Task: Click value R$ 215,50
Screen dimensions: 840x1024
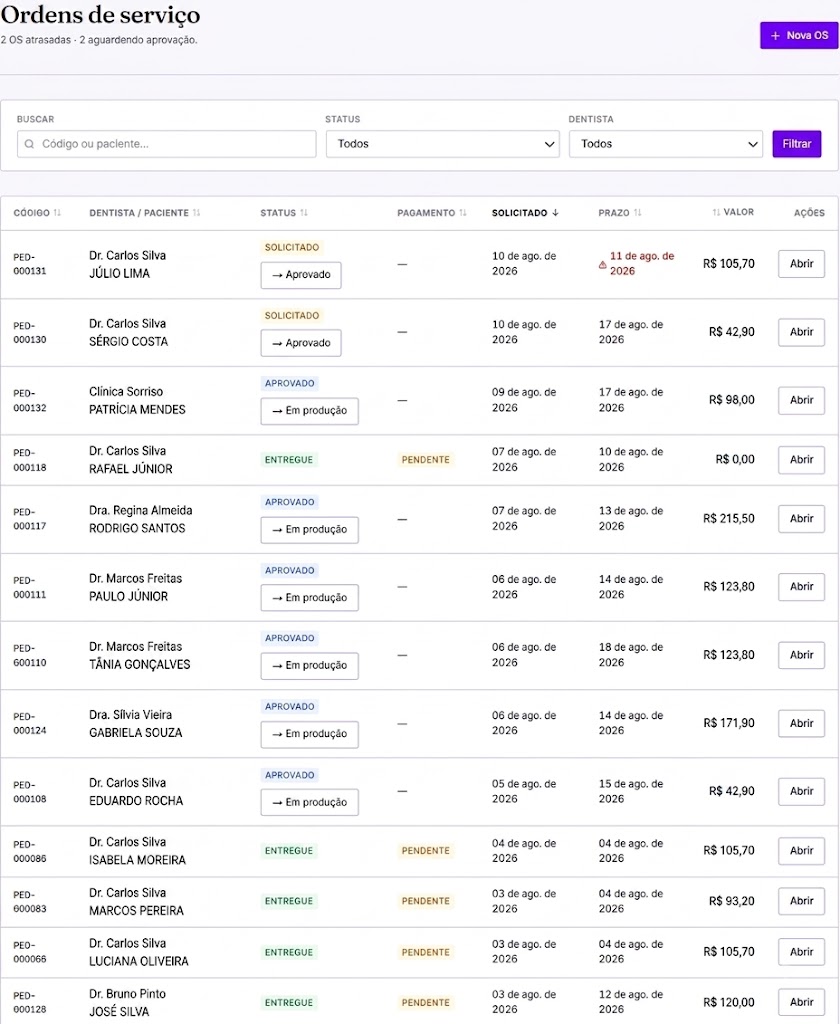Action: pyautogui.click(x=728, y=519)
